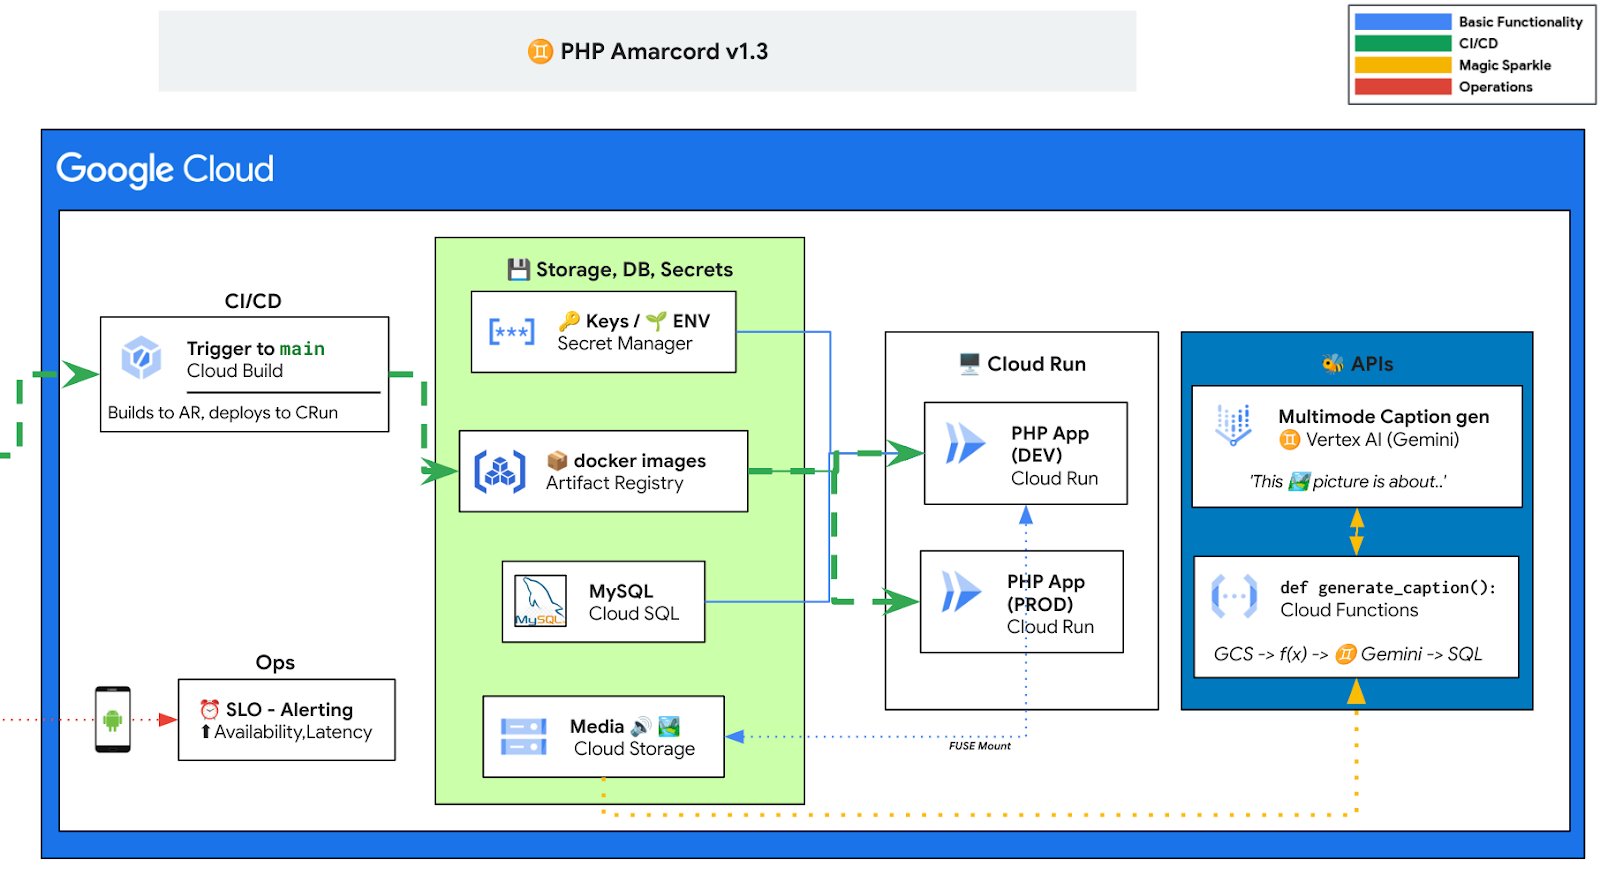Select the Vertex AI icon
Viewport: 1600px width, 883px height.
pos(1233,425)
